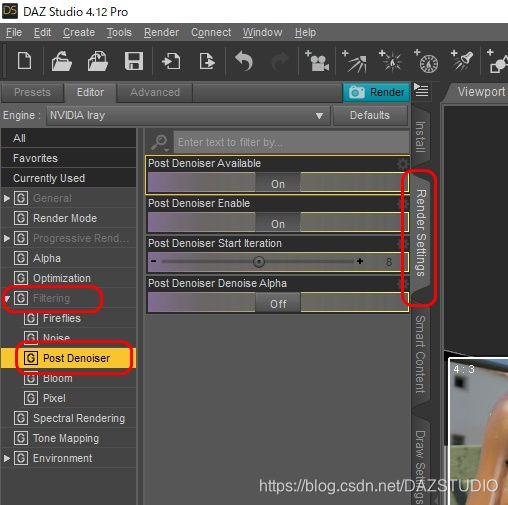Reset settings with the Defaults button

[370, 115]
